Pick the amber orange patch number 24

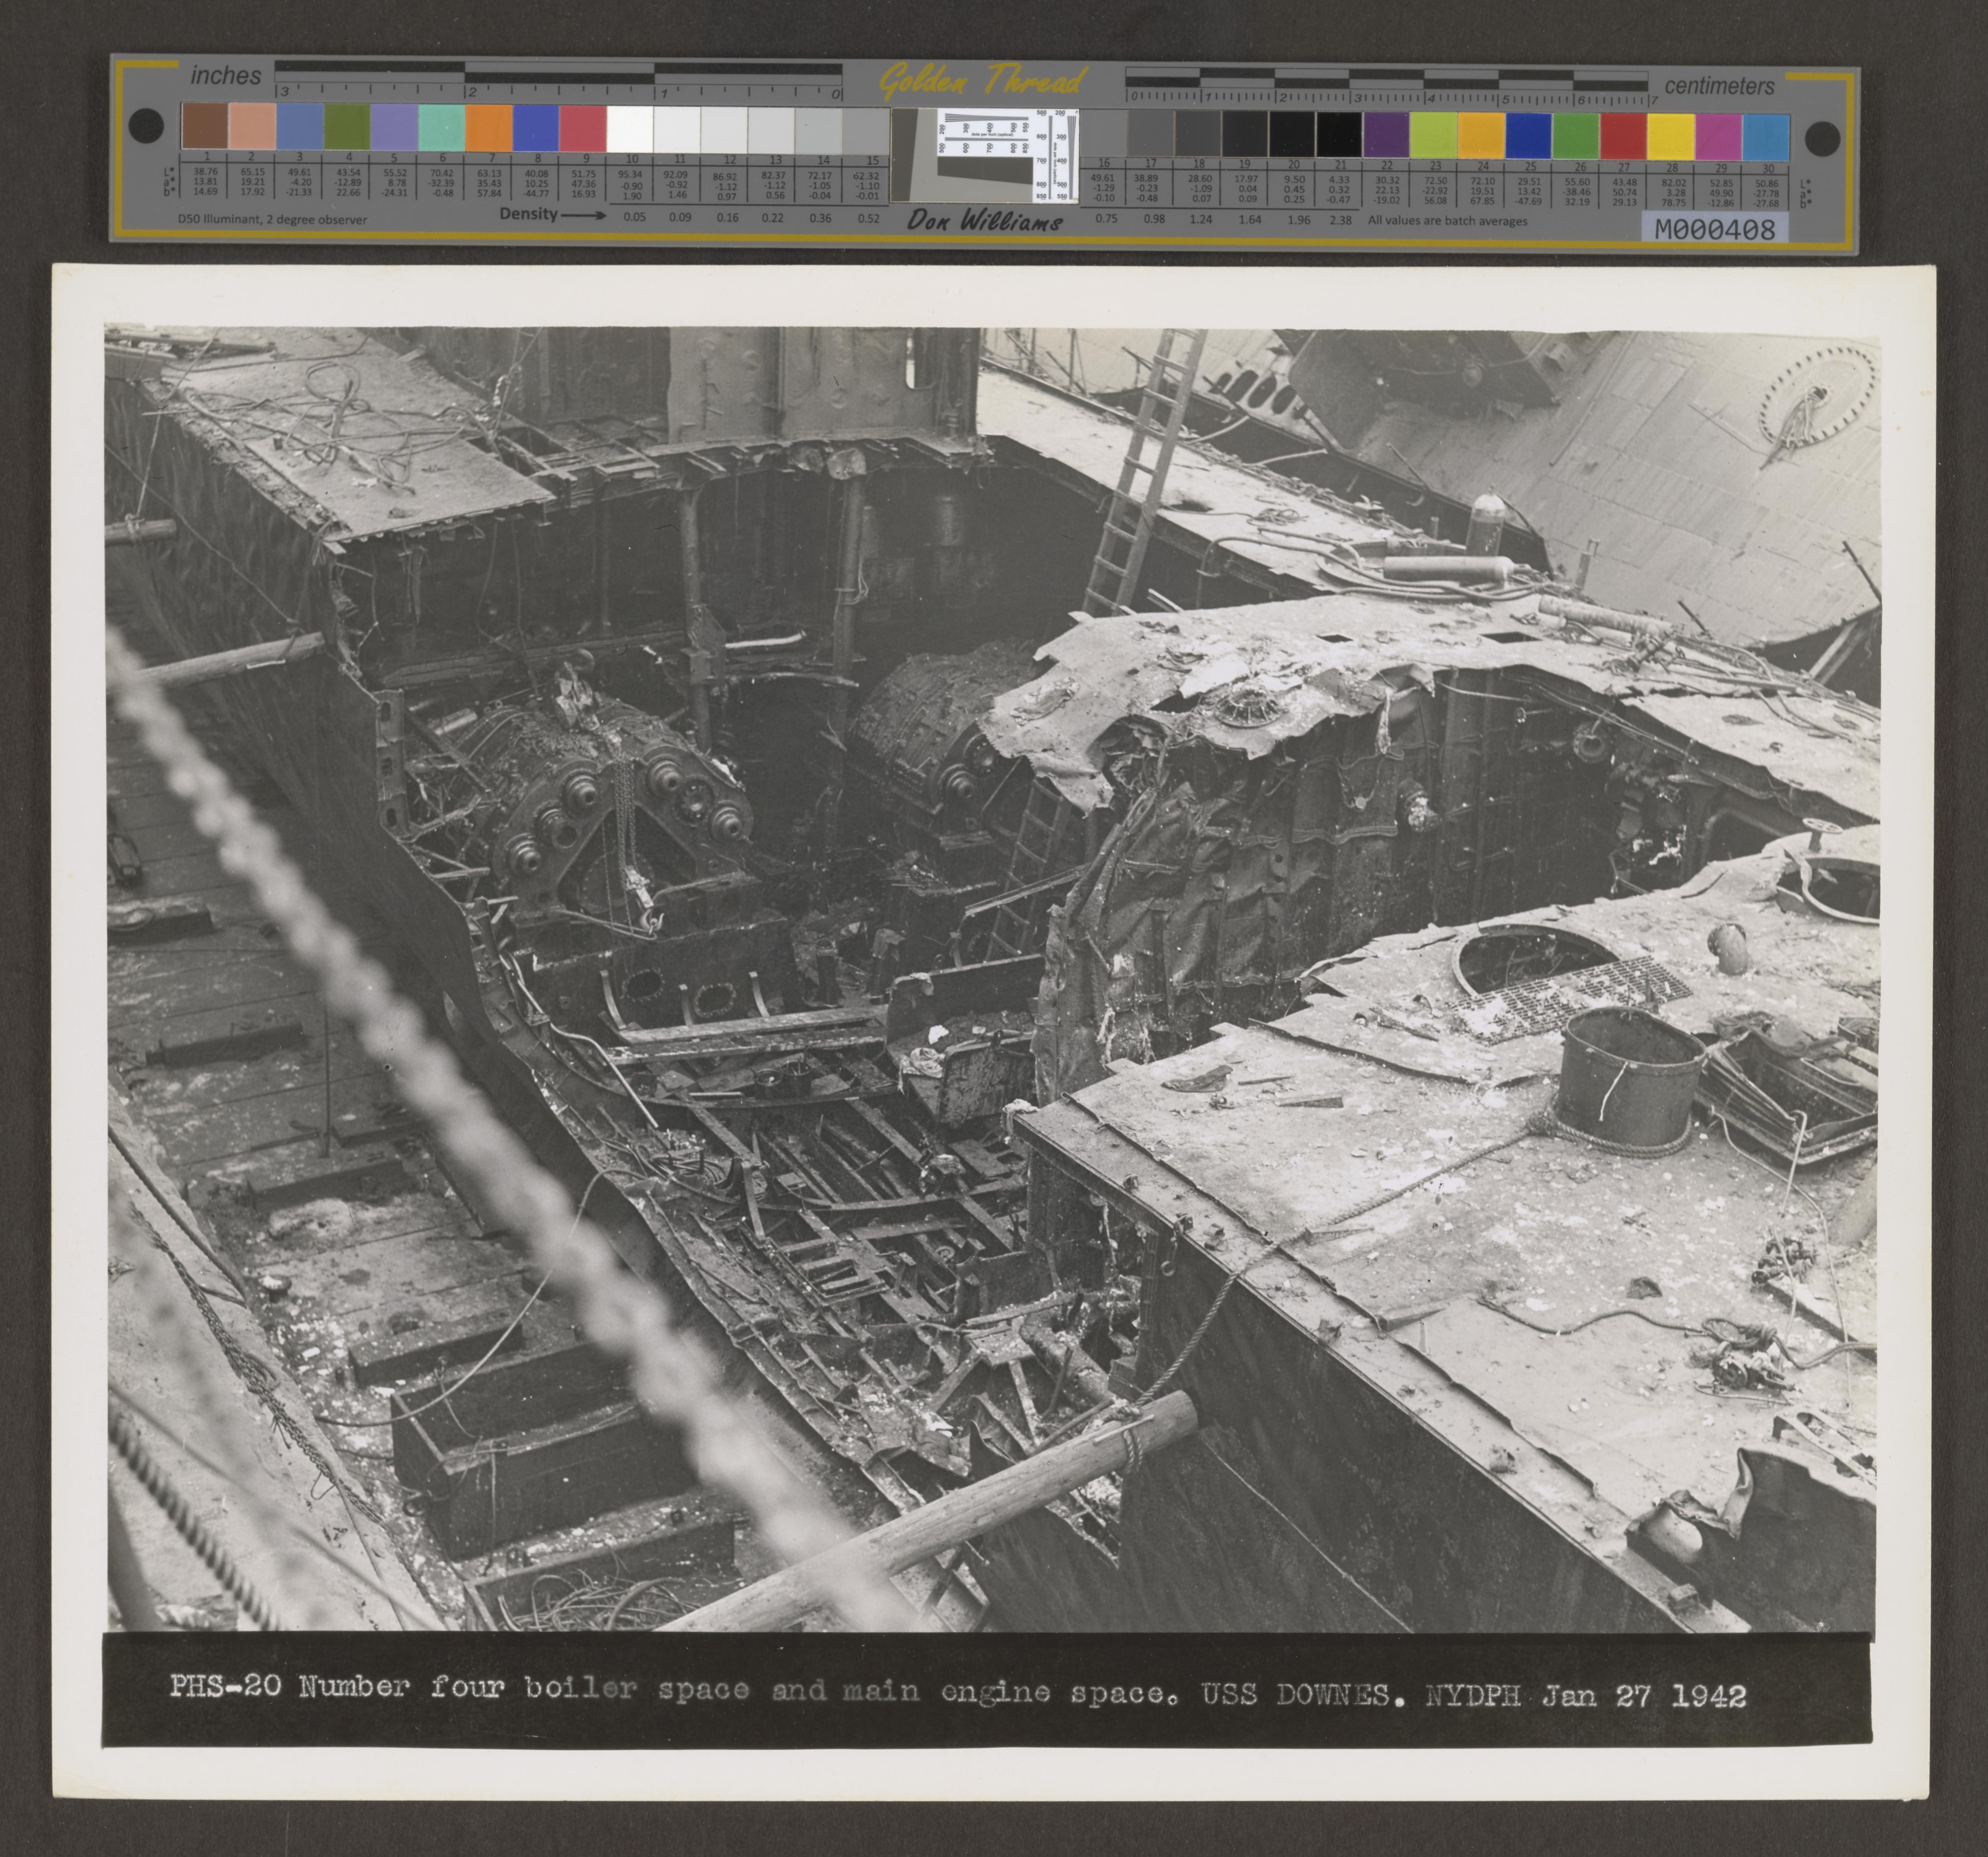[x=1481, y=136]
